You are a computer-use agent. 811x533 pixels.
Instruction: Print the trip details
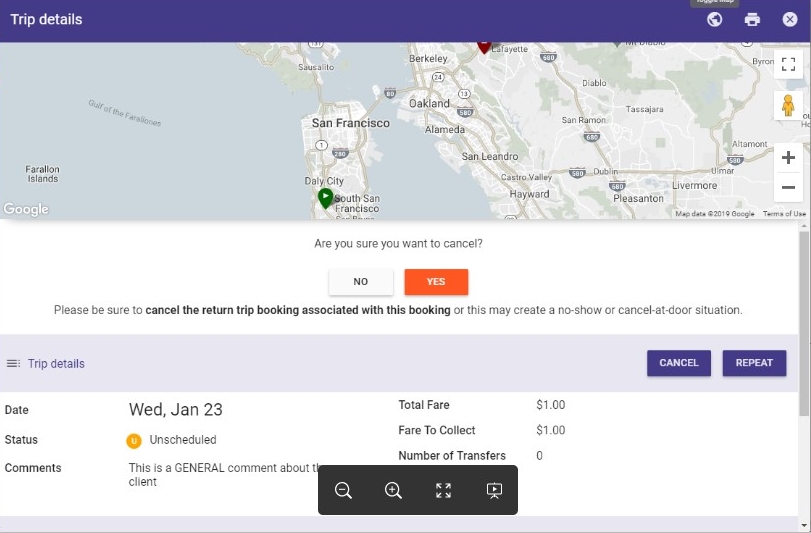(x=752, y=20)
